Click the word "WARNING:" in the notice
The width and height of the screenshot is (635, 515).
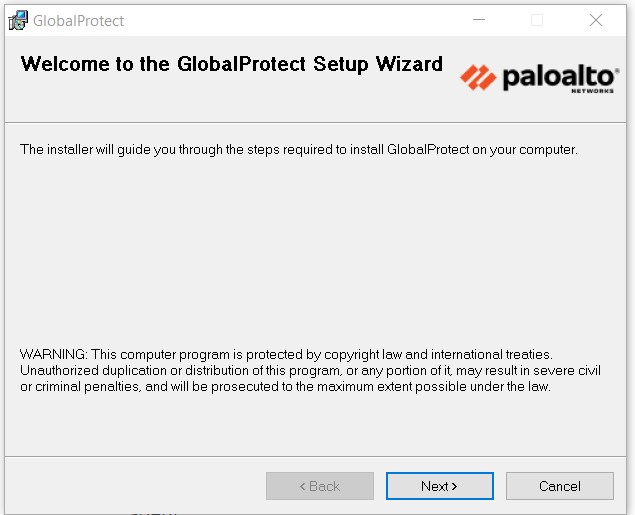point(53,355)
